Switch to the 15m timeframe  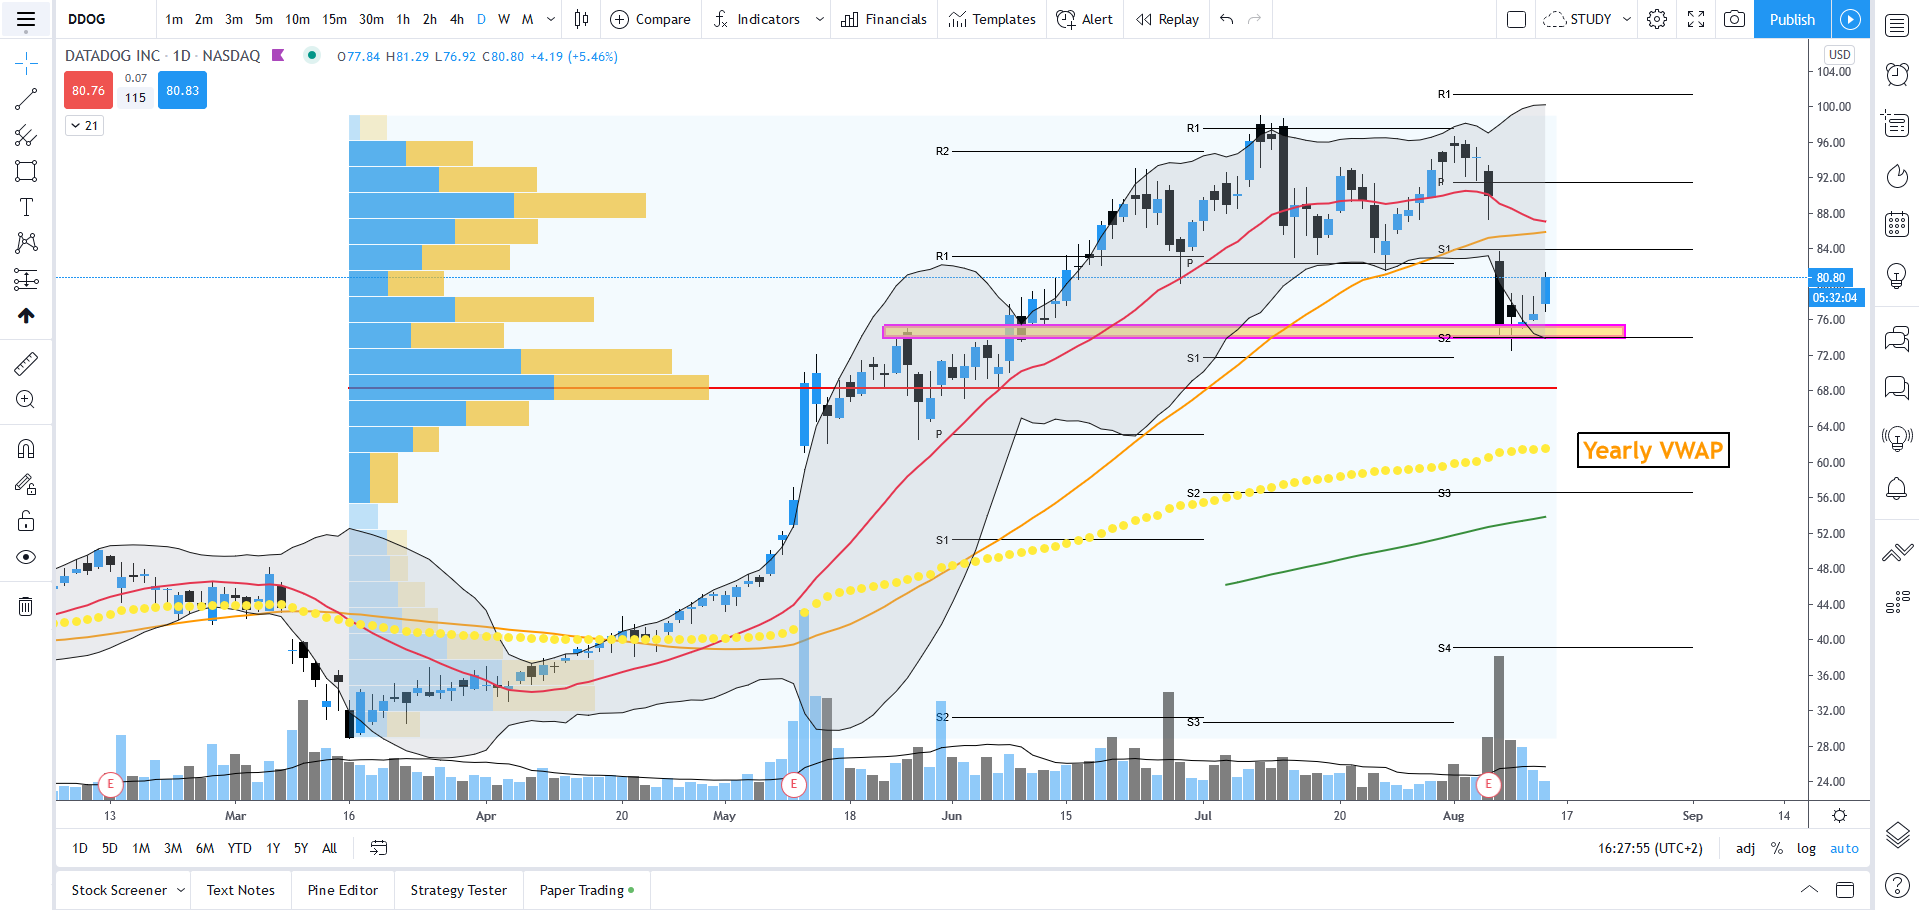pos(334,19)
